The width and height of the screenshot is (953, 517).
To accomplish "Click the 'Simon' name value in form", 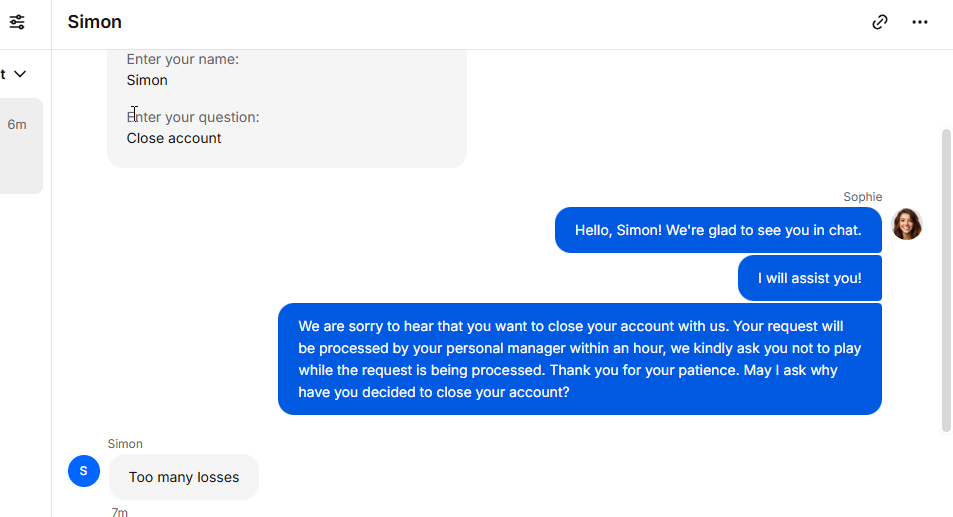I will click(147, 80).
